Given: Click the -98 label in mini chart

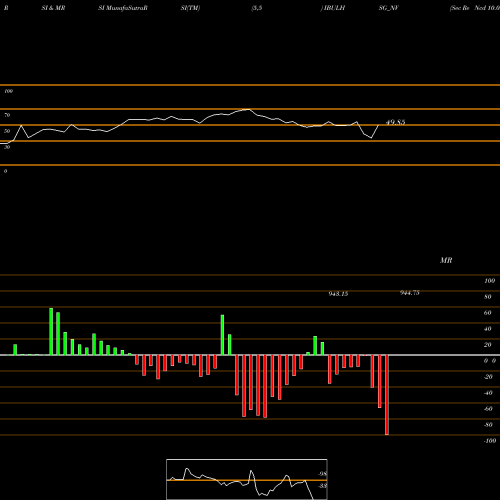Looking at the screenshot, I should point(322,474).
